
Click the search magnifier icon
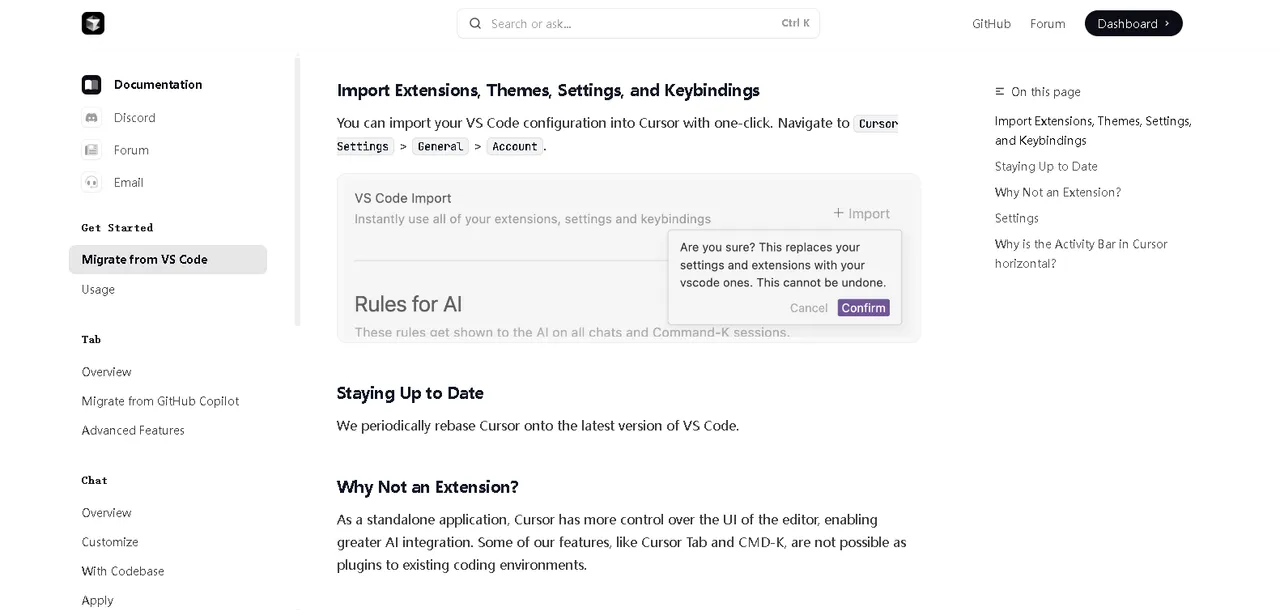tap(475, 23)
